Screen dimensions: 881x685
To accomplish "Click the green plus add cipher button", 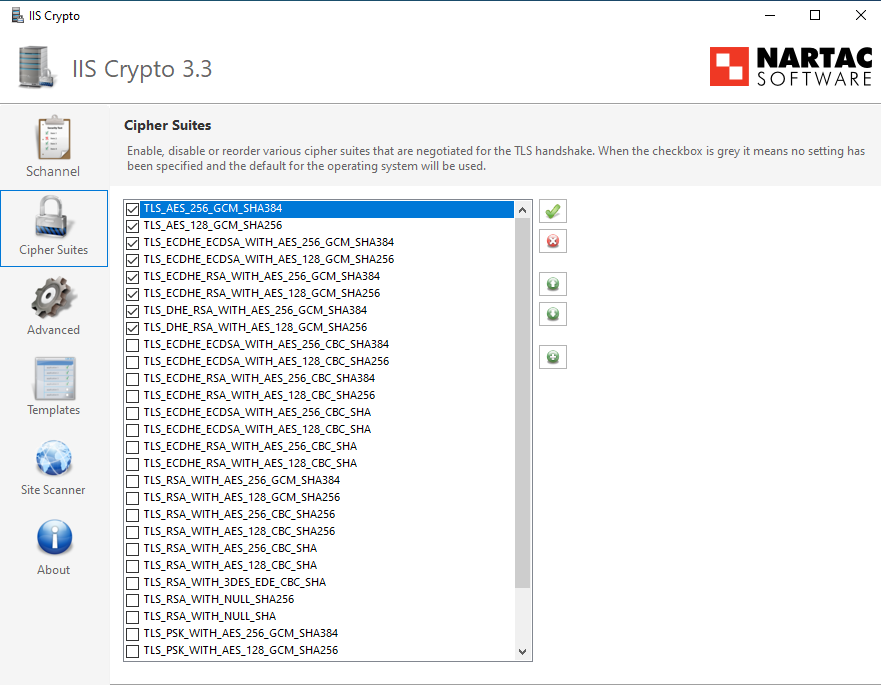I will (x=552, y=357).
